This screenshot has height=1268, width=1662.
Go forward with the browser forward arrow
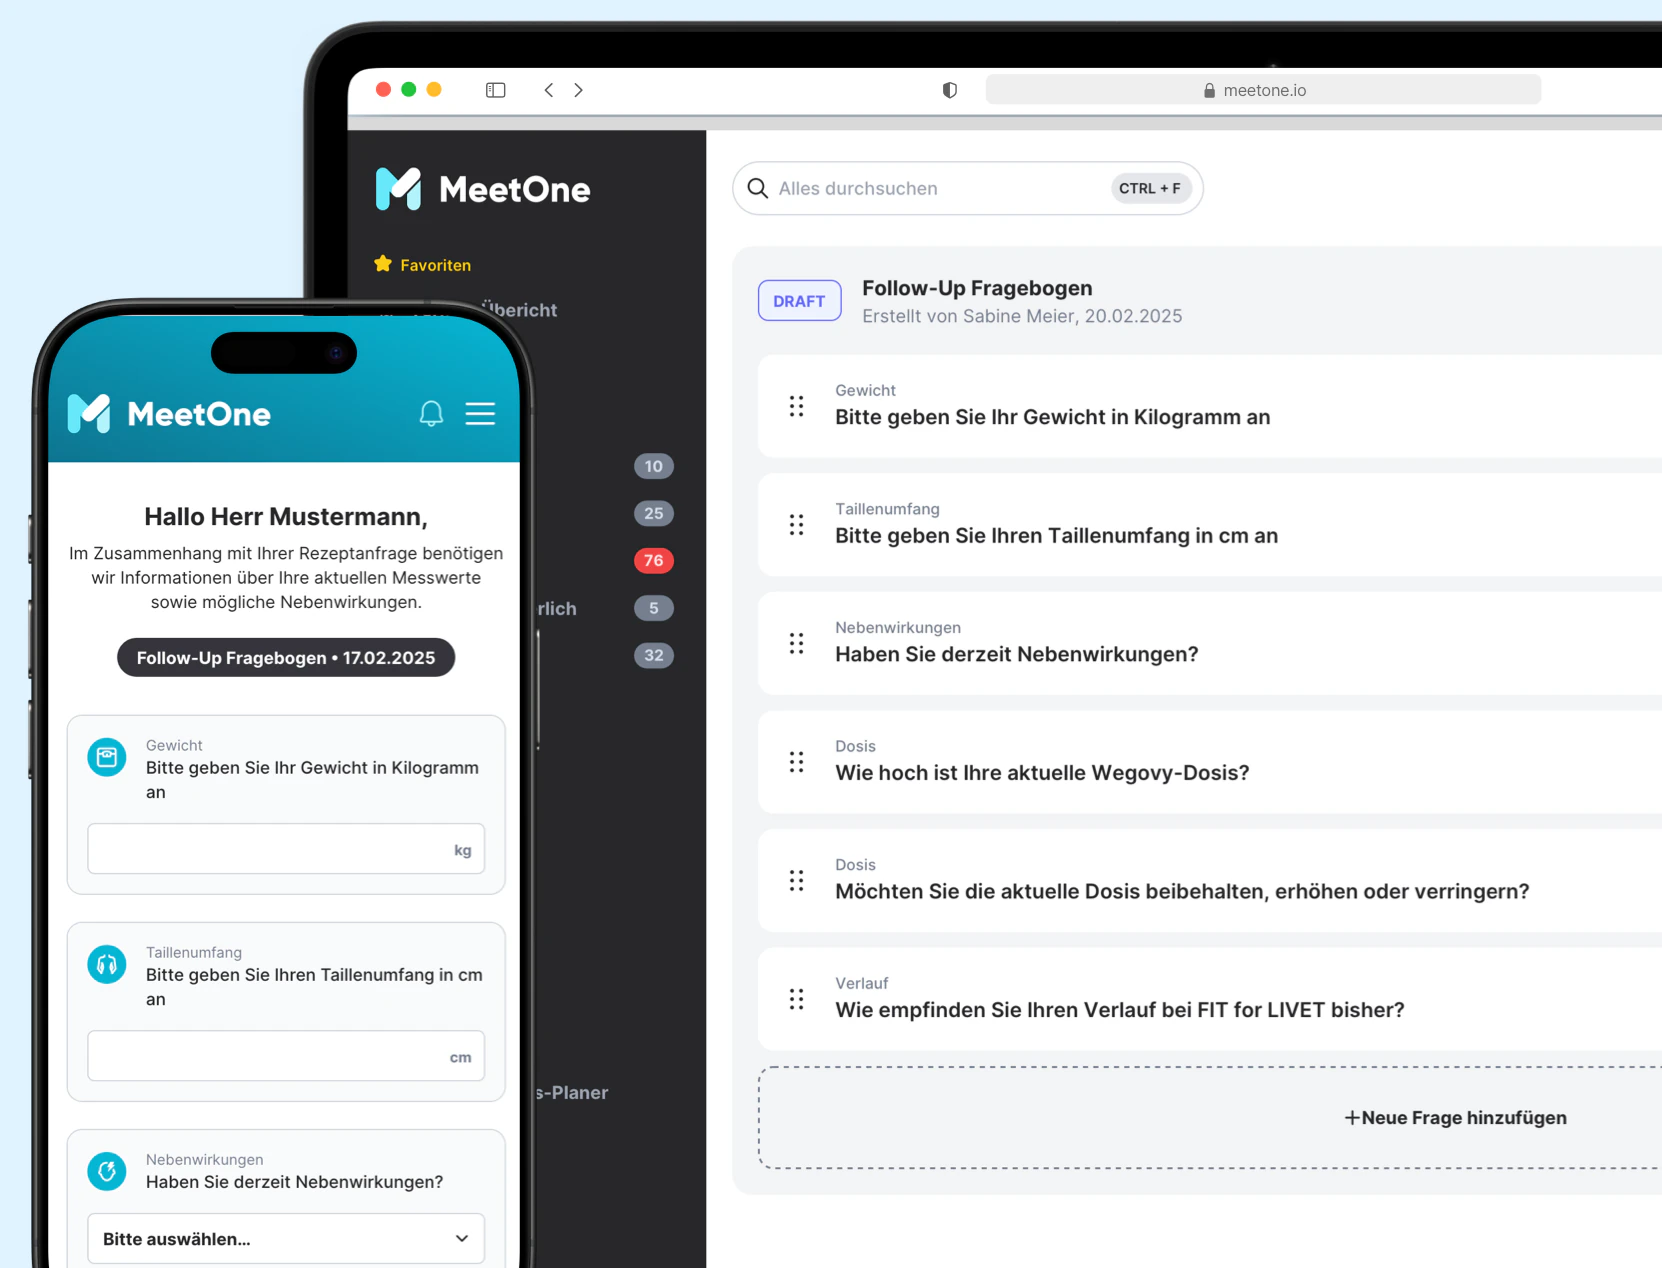coord(579,90)
